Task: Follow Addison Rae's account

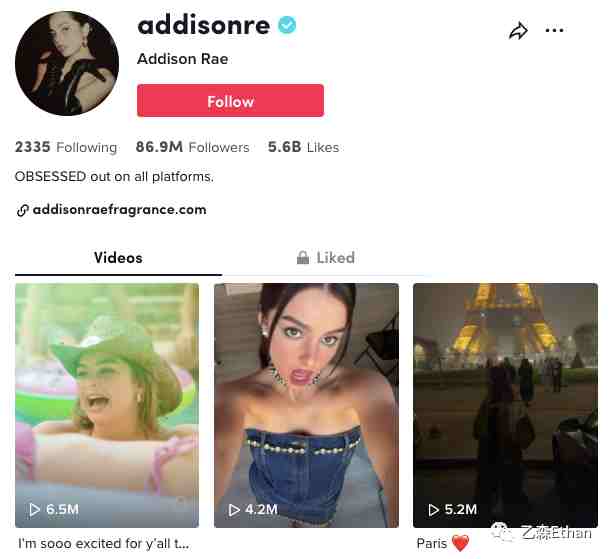Action: click(230, 101)
